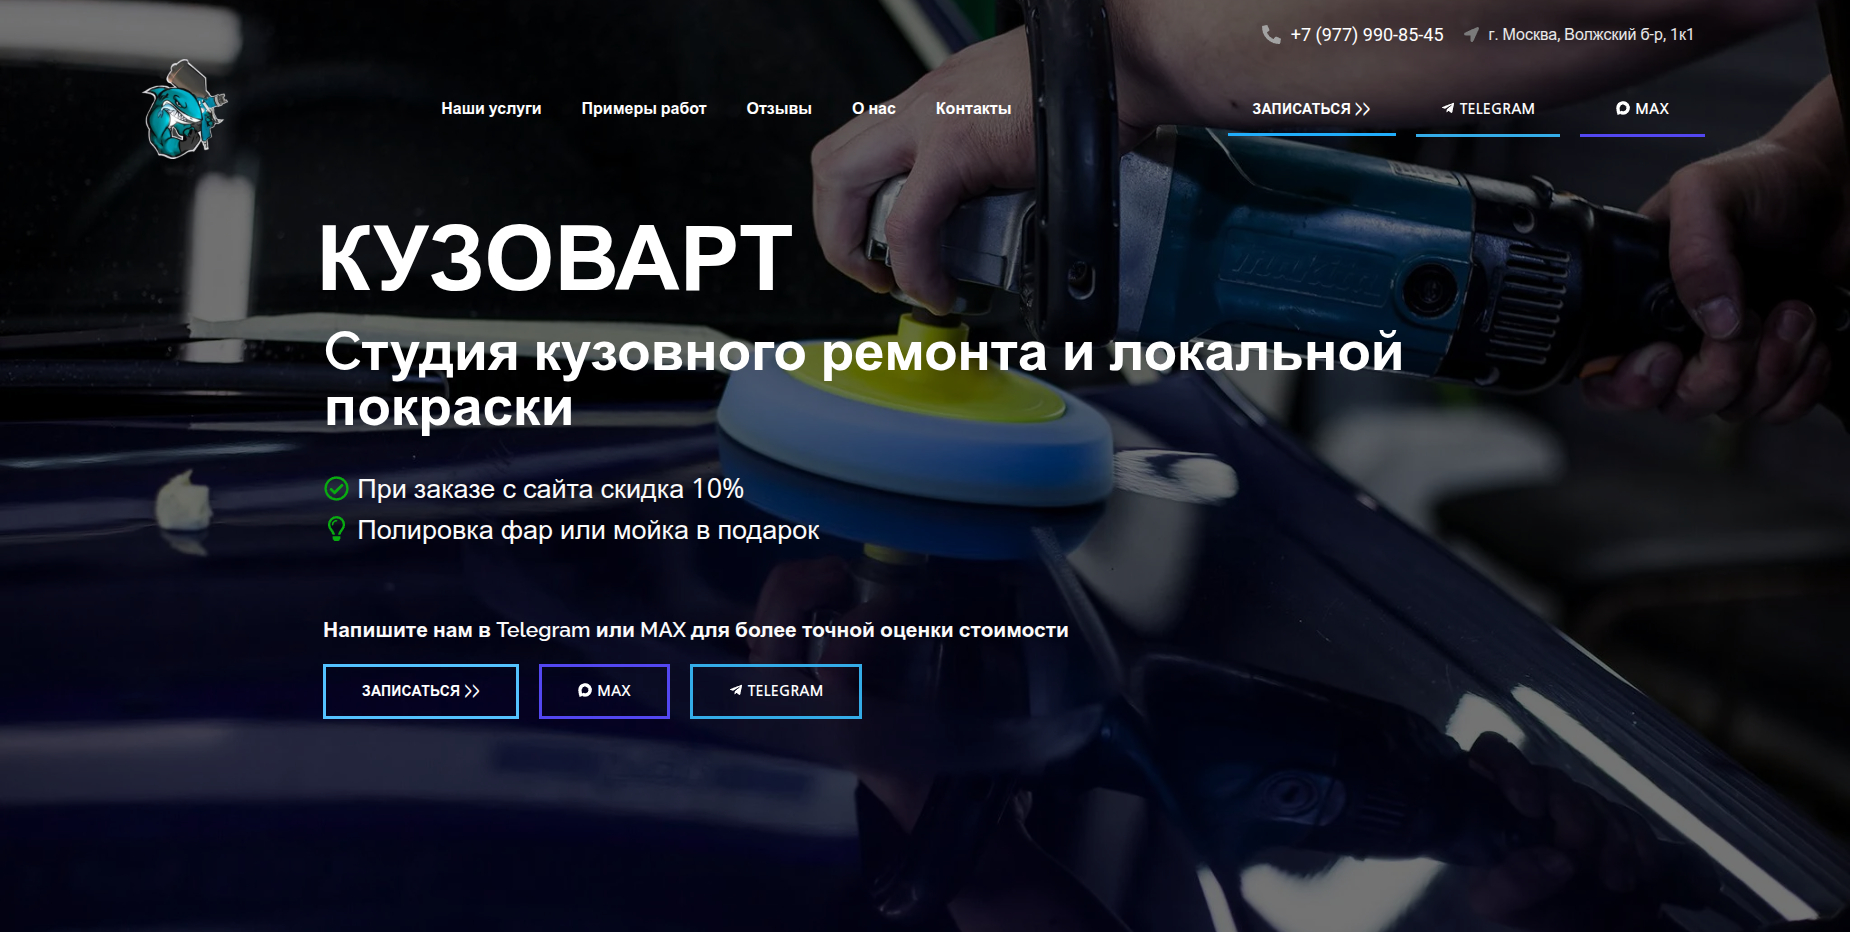Click the green lightbulb icon by the gift offer
This screenshot has height=932, width=1850.
coord(337,529)
